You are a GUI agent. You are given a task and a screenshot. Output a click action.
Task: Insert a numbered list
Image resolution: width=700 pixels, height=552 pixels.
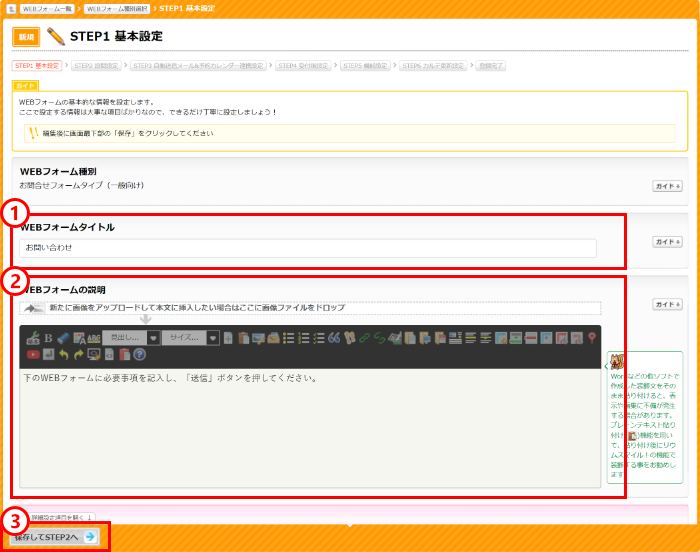(304, 338)
